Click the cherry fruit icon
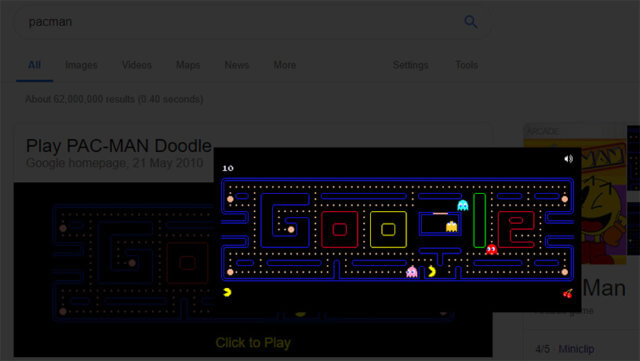Screen dimensions: 640x361 click(x=567, y=293)
